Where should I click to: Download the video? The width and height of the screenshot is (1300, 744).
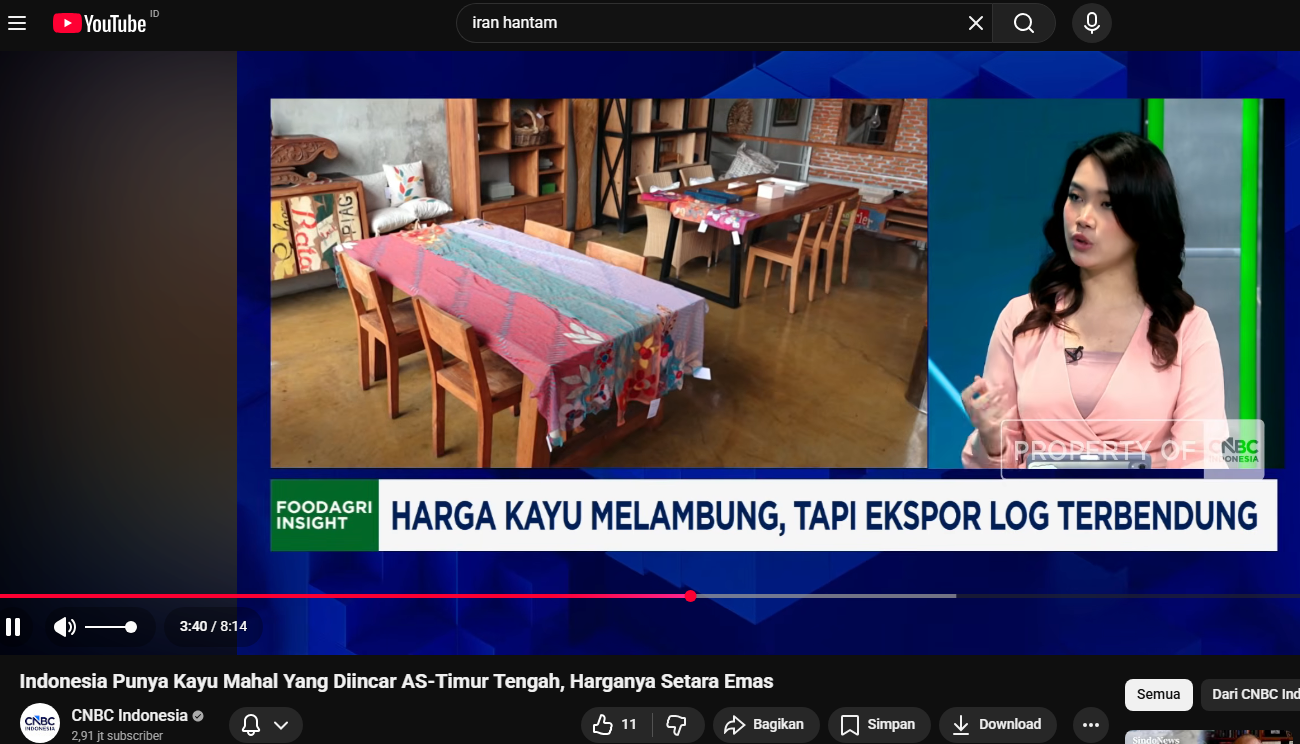pos(997,725)
